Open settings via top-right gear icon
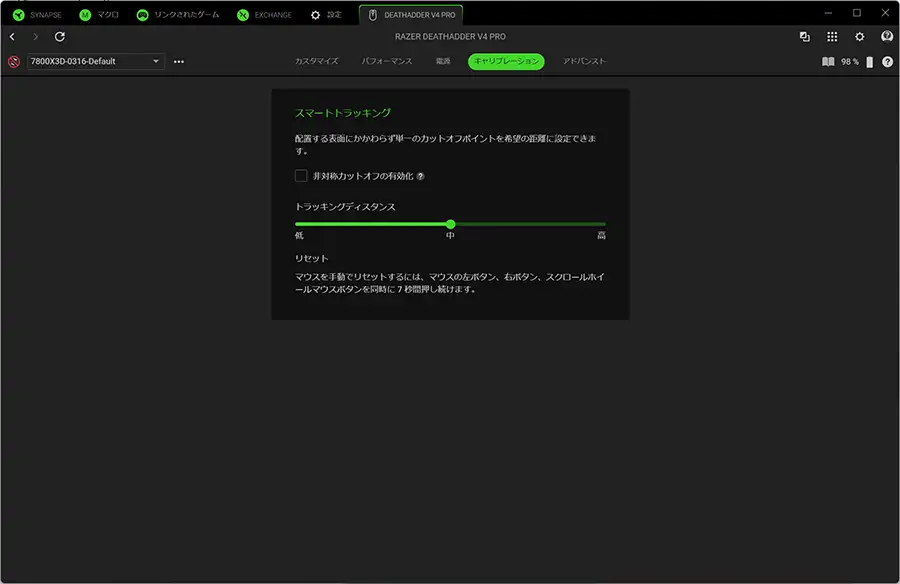900x584 pixels. click(x=859, y=37)
